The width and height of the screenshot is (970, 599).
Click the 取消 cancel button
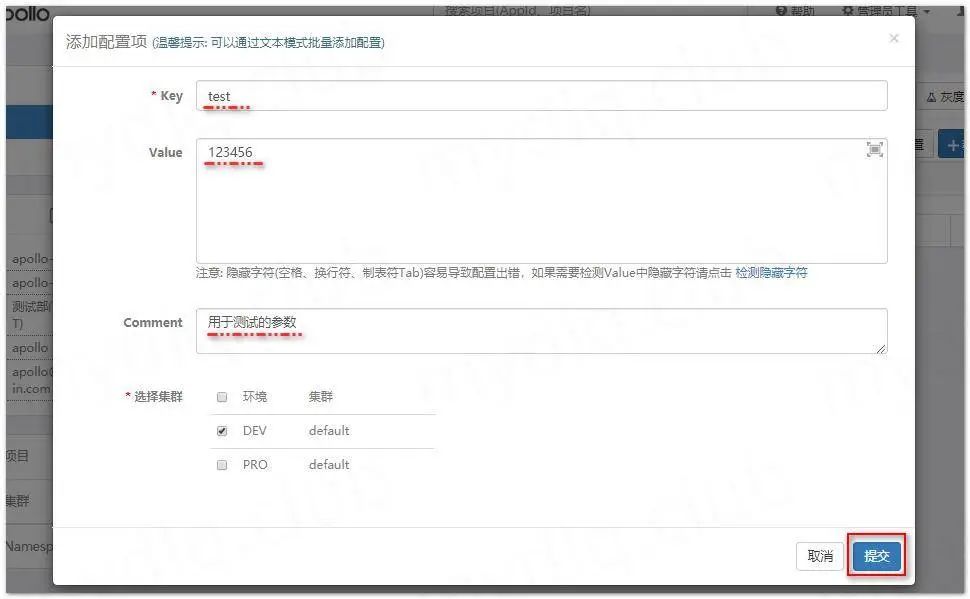[820, 556]
